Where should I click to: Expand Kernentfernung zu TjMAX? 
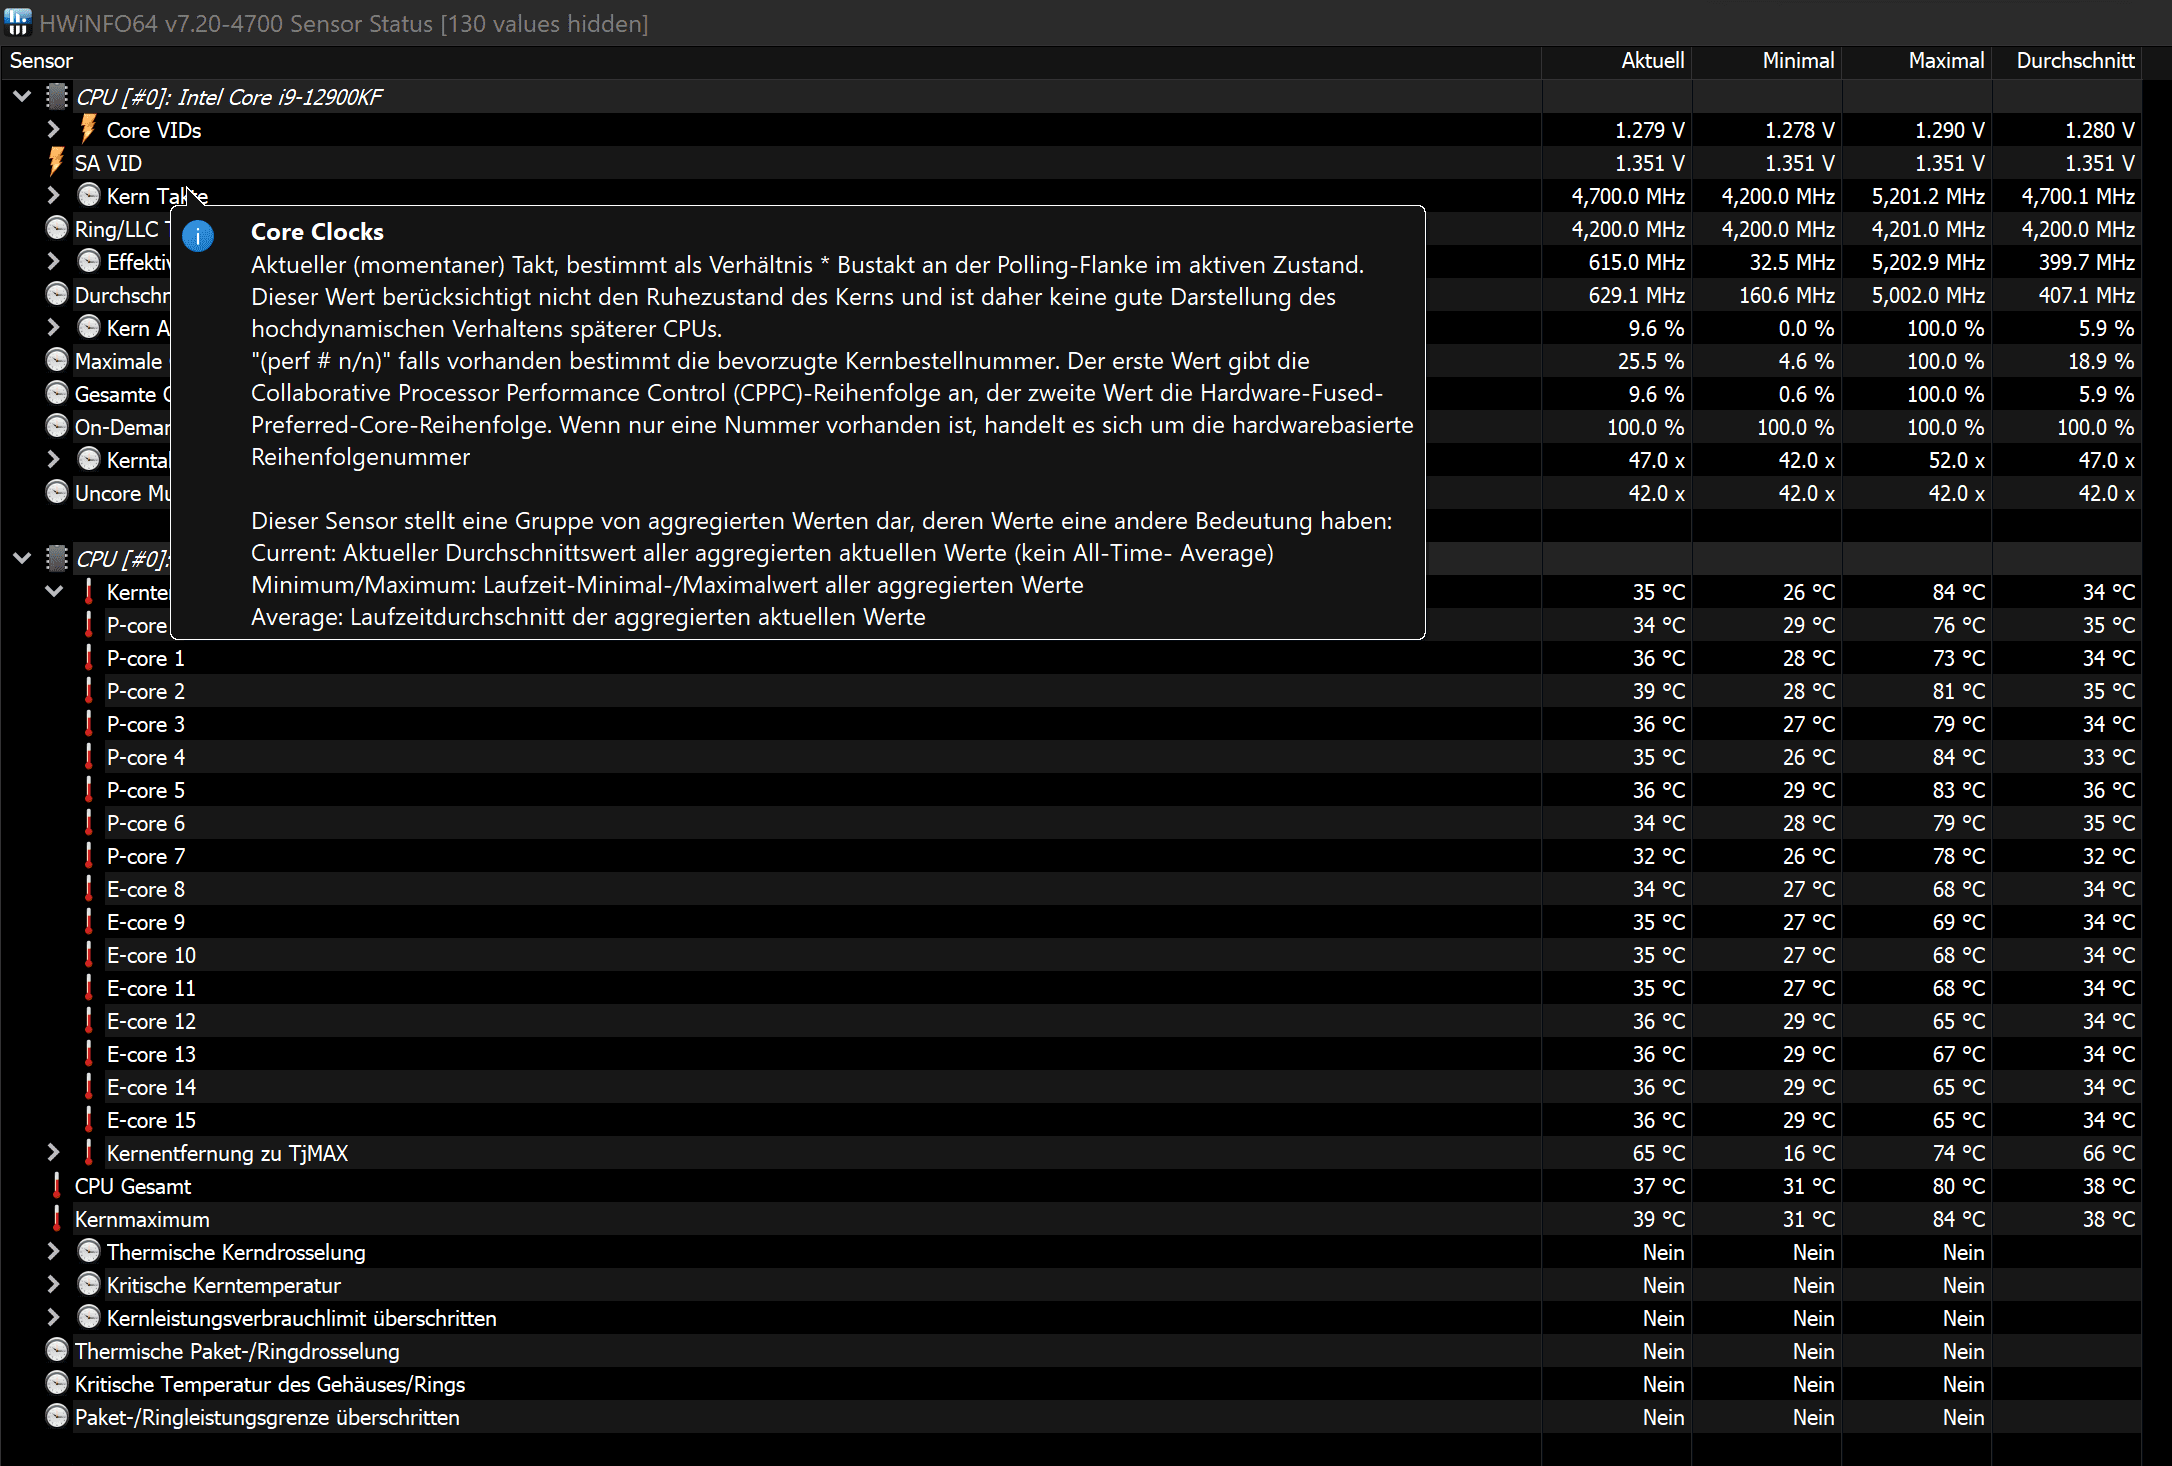click(x=54, y=1153)
